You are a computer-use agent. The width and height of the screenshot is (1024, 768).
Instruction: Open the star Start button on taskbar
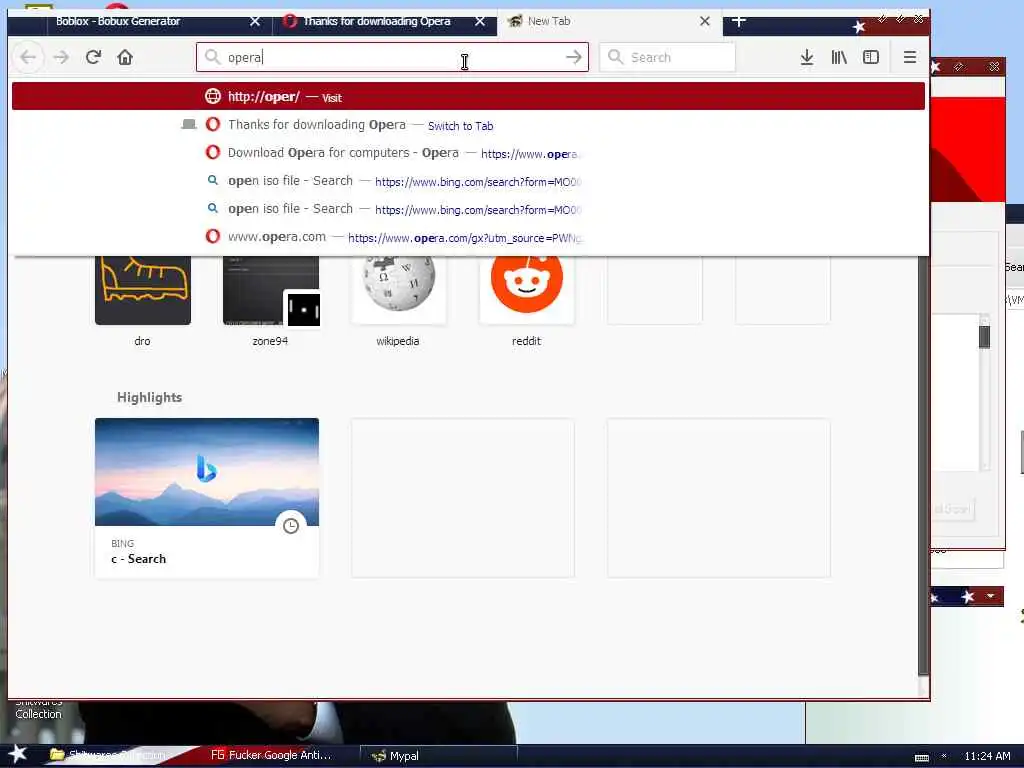(17, 754)
